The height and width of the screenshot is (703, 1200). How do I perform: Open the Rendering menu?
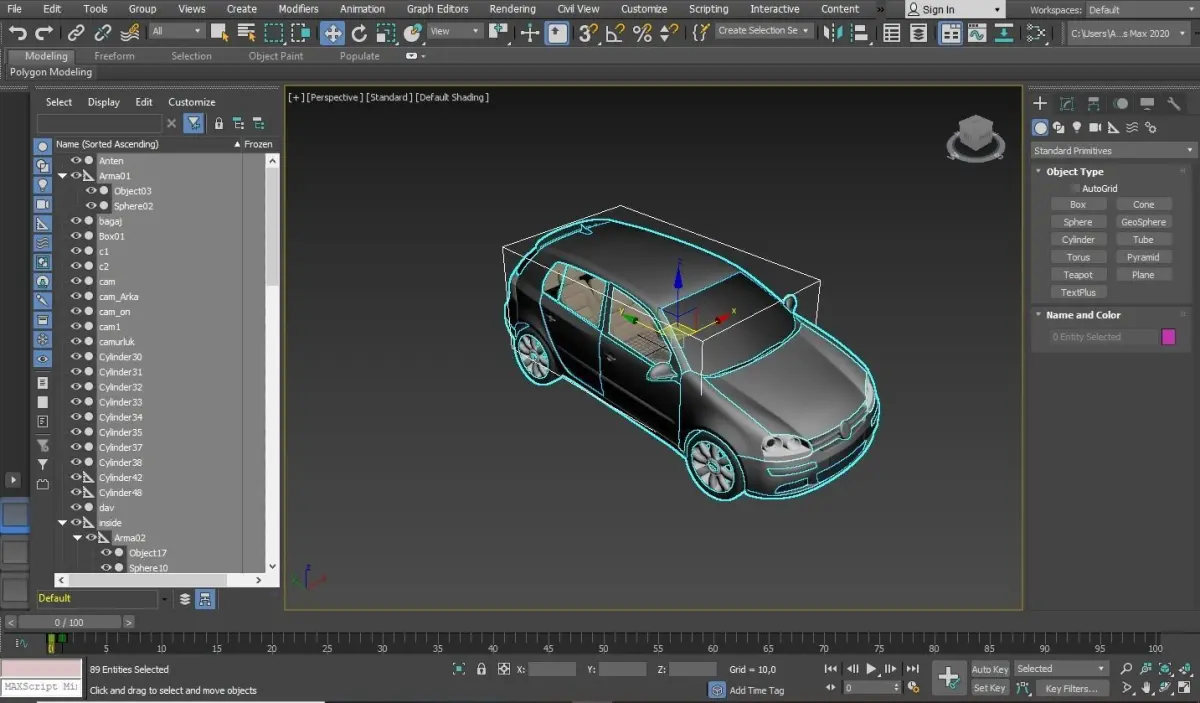[x=512, y=9]
